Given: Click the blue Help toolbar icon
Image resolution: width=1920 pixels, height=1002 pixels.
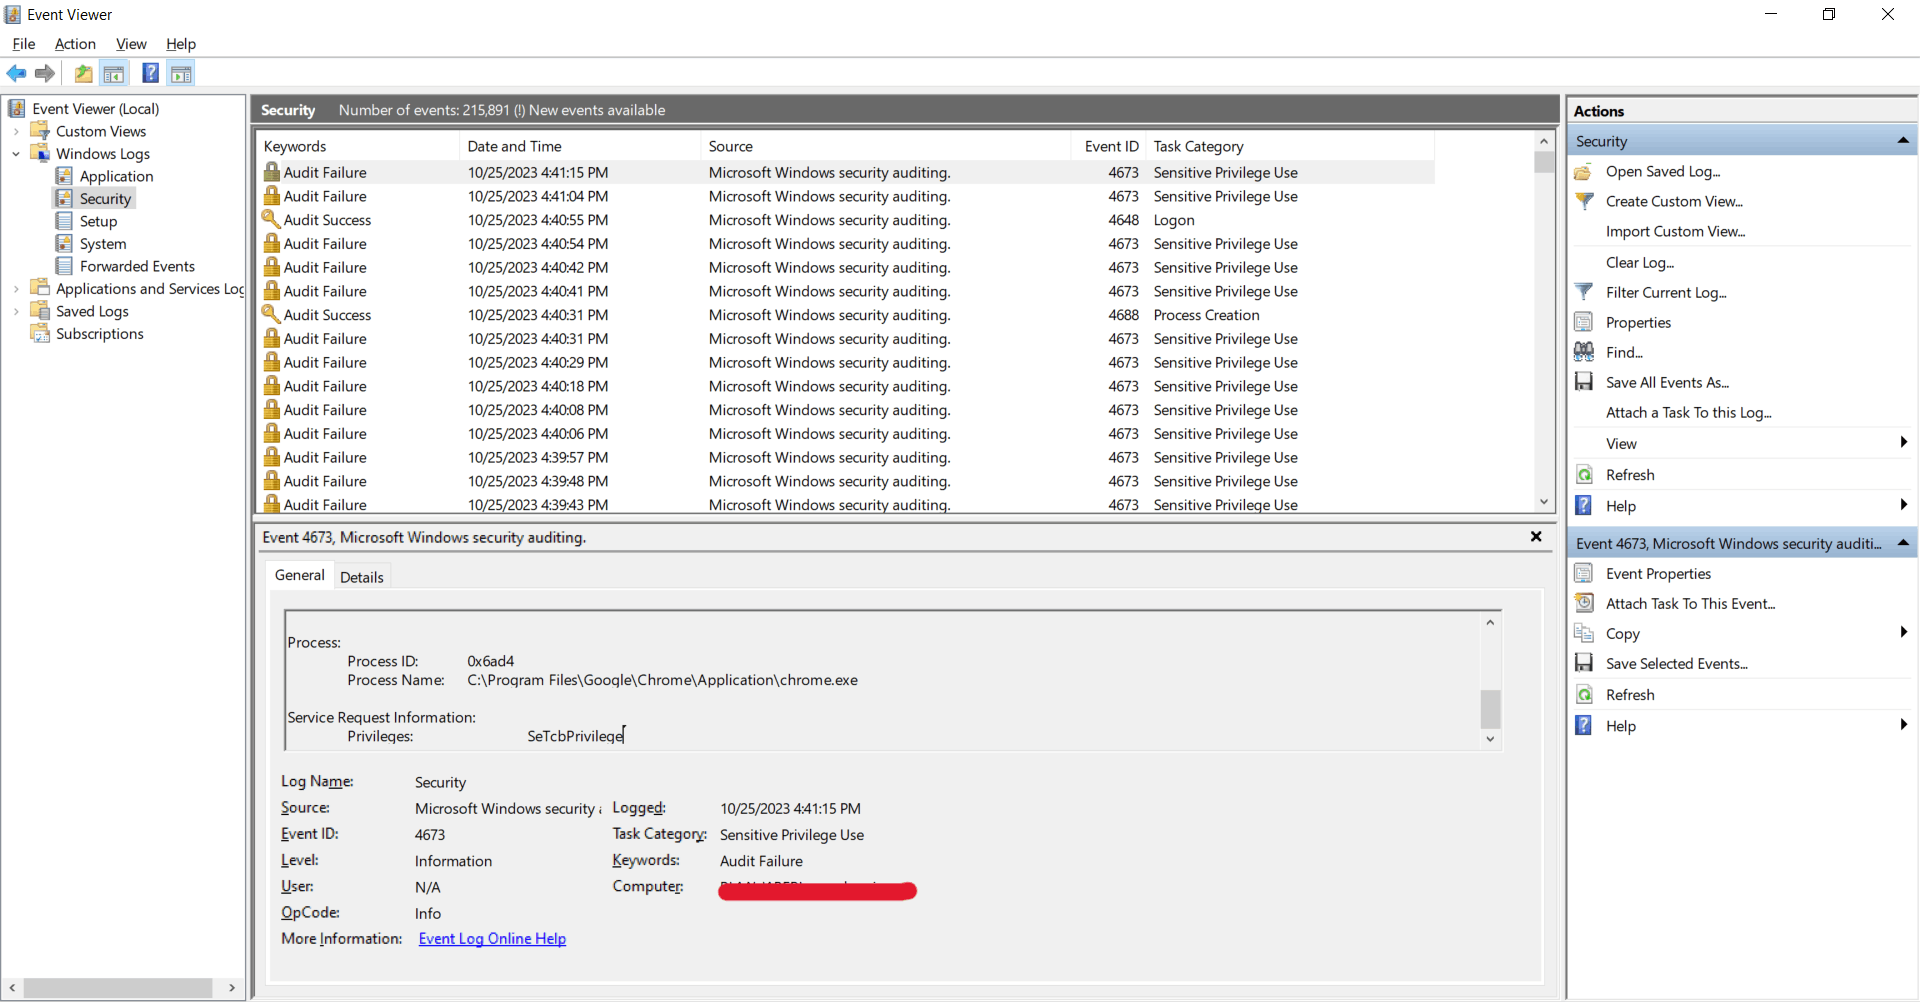Looking at the screenshot, I should coord(150,73).
